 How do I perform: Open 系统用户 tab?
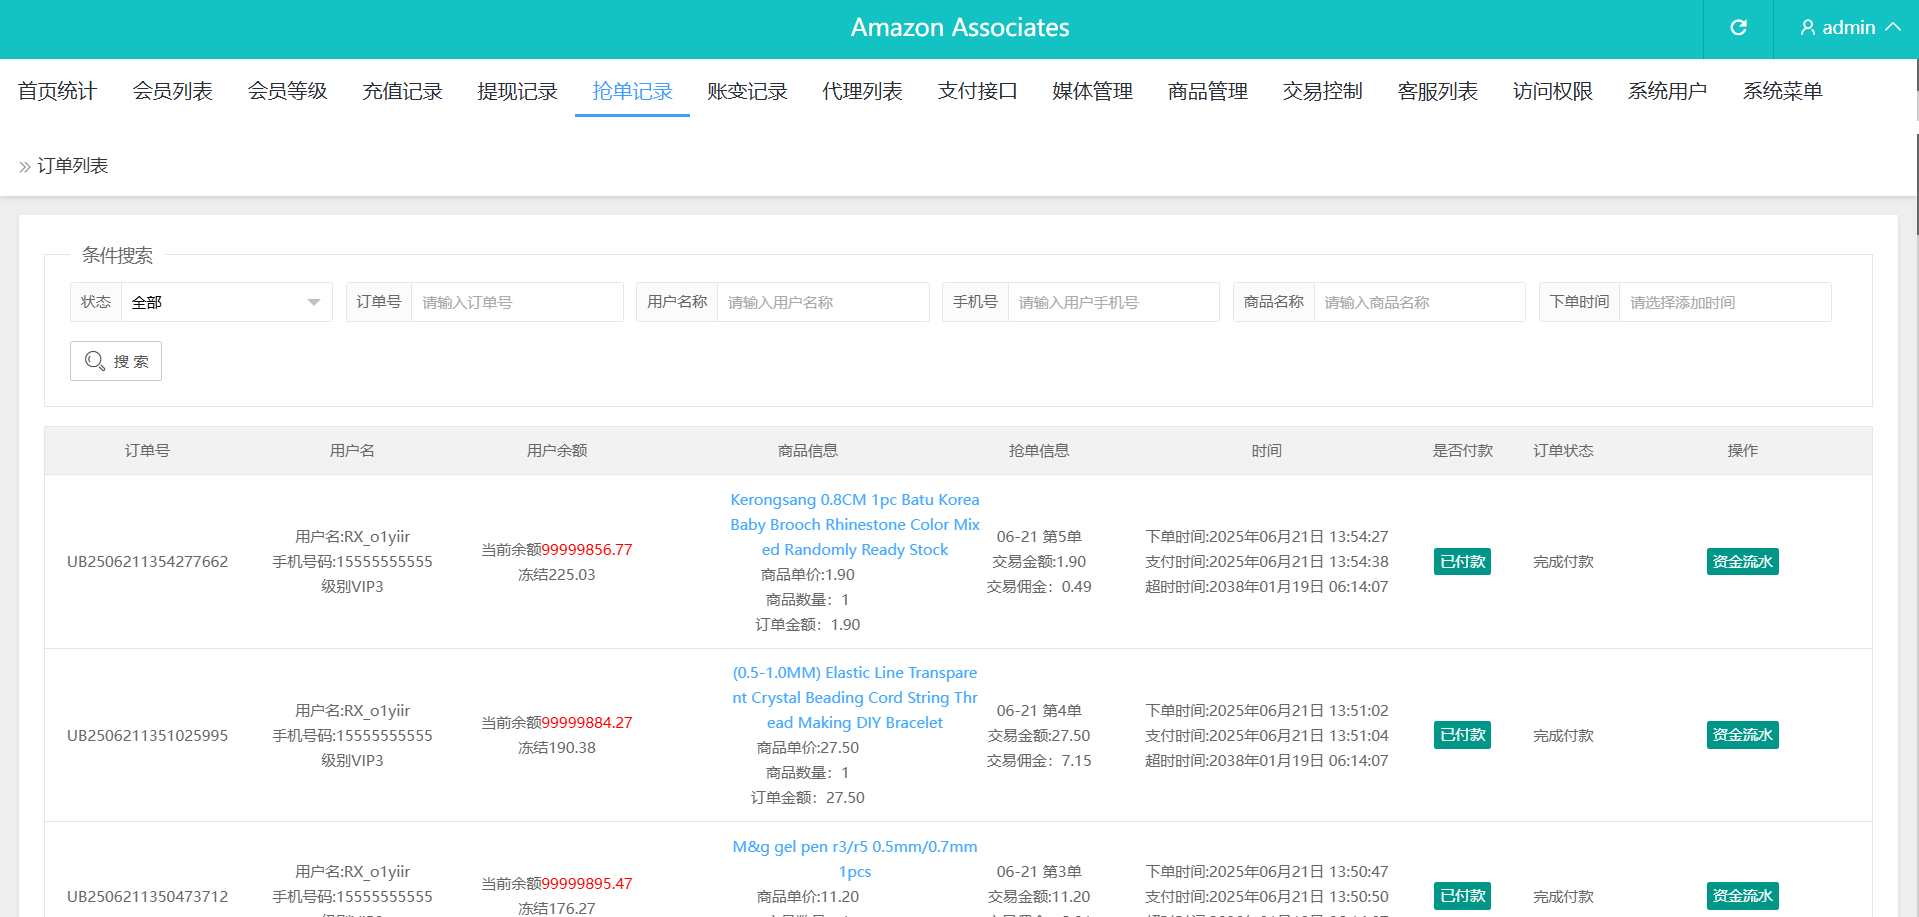pos(1667,91)
